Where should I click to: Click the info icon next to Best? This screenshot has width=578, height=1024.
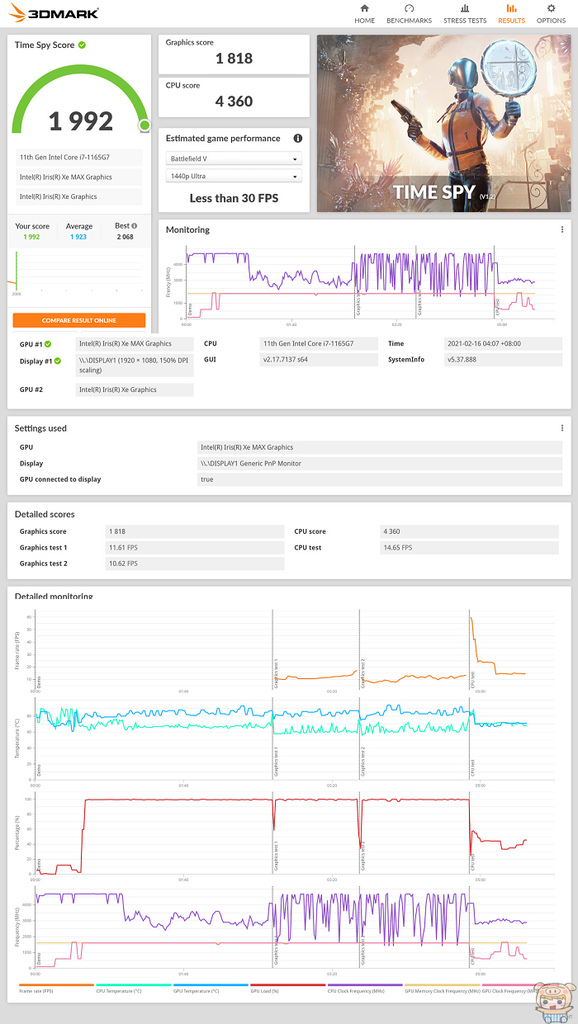(x=134, y=226)
